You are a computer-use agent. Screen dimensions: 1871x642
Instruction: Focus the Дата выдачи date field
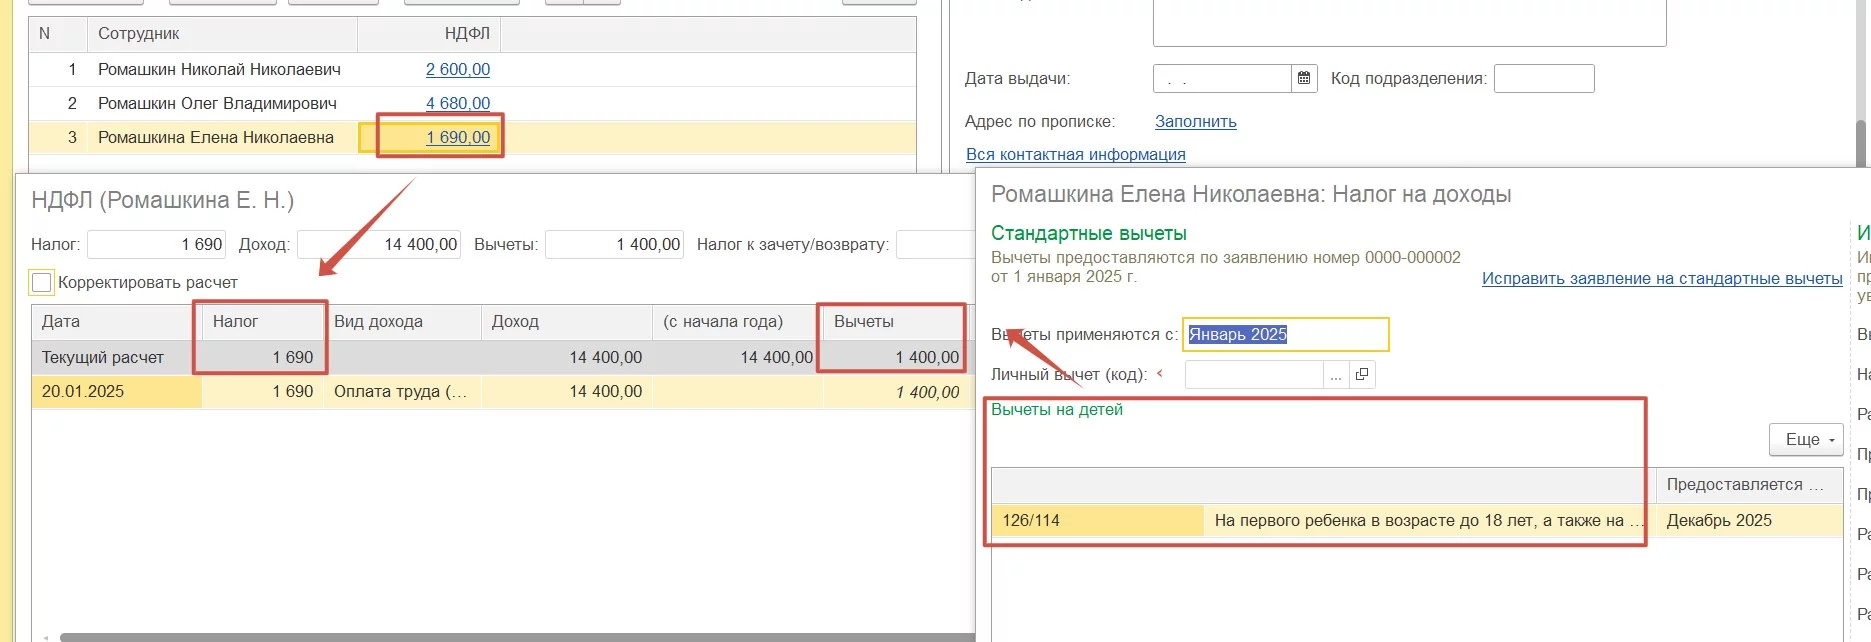1222,78
